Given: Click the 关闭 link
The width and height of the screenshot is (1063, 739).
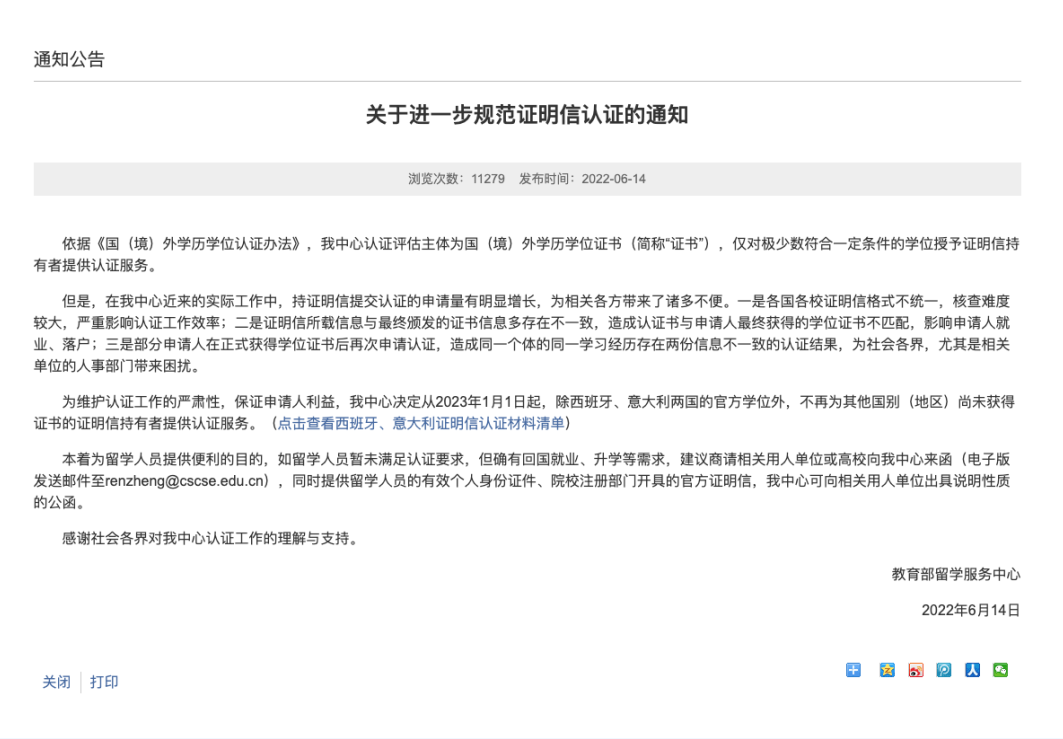Looking at the screenshot, I should coord(56,682).
